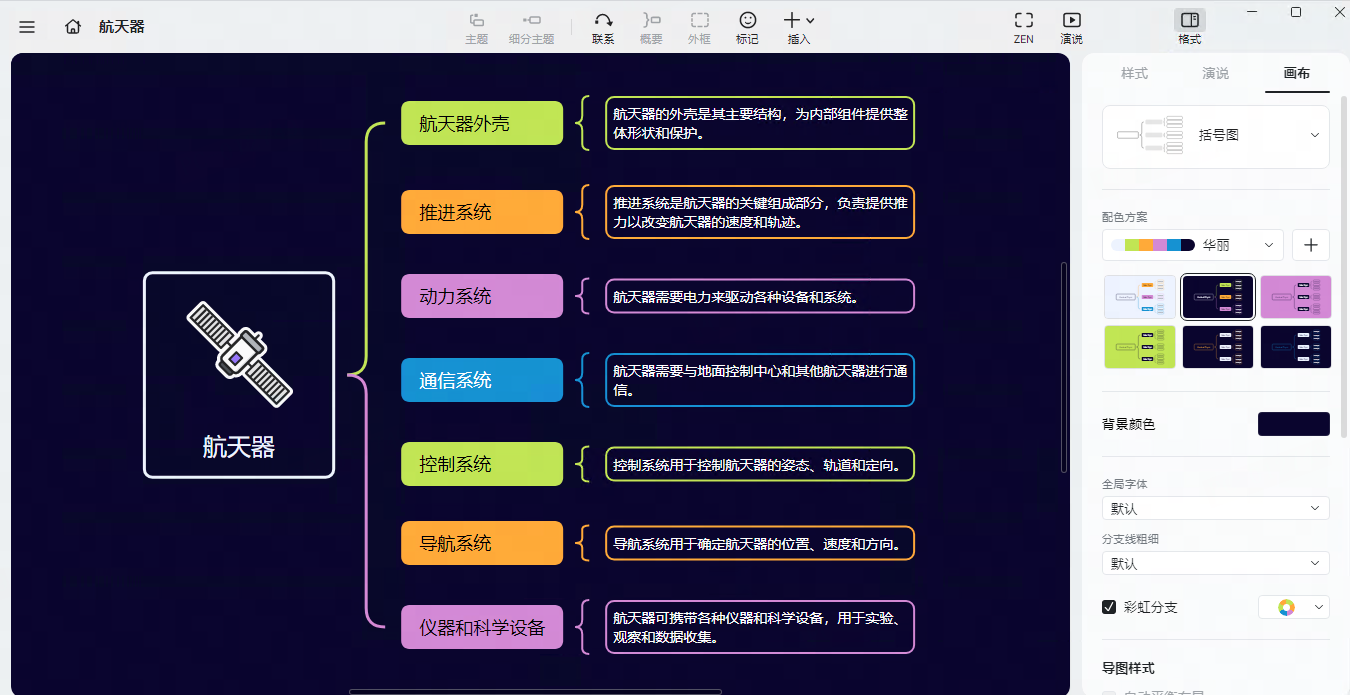Screen dimensions: 1350x695
Task: Switch to the 样式 tab
Action: (1134, 74)
